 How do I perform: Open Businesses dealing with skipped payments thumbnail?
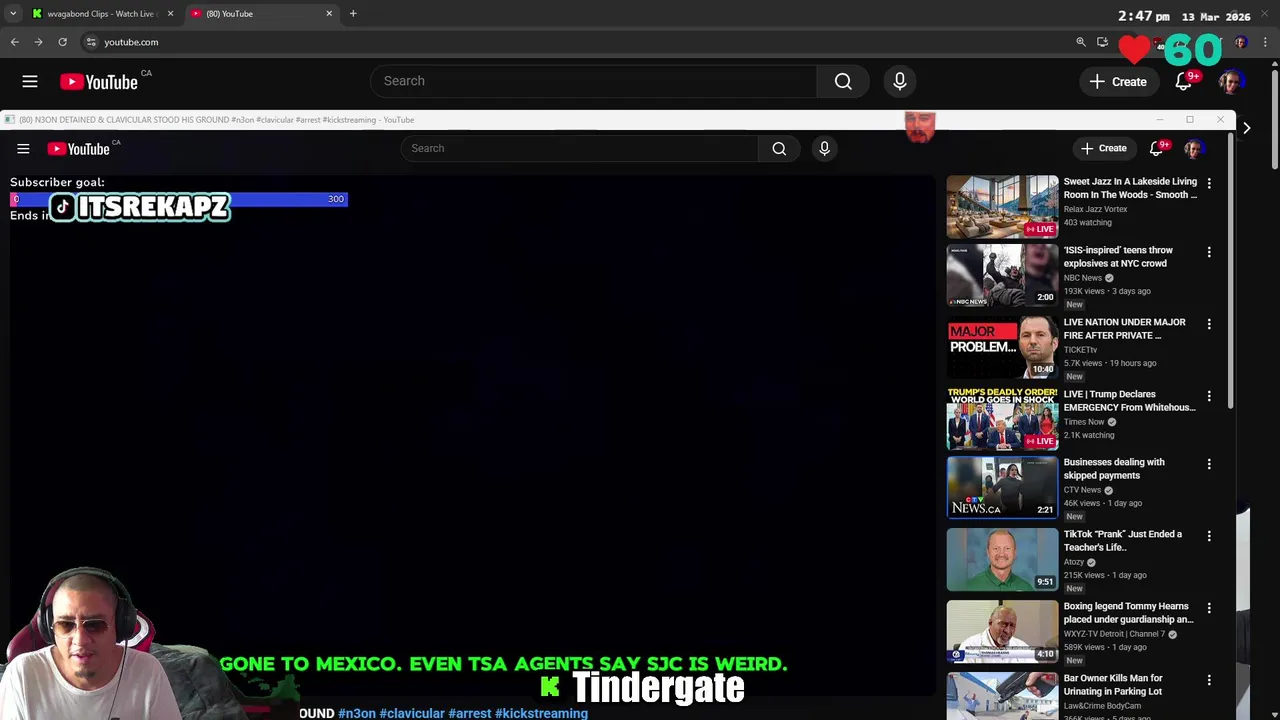pyautogui.click(x=1002, y=487)
